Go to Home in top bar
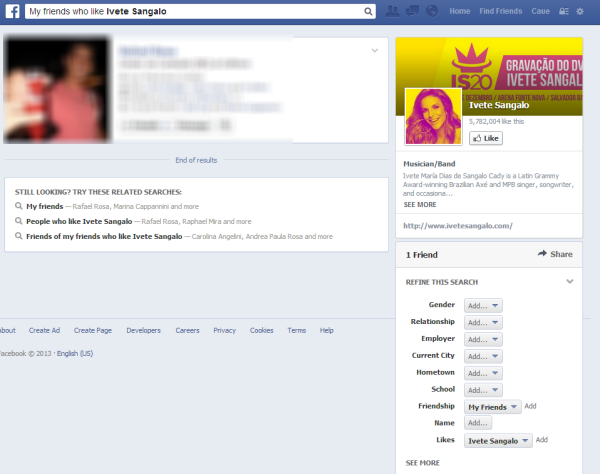 tap(460, 11)
